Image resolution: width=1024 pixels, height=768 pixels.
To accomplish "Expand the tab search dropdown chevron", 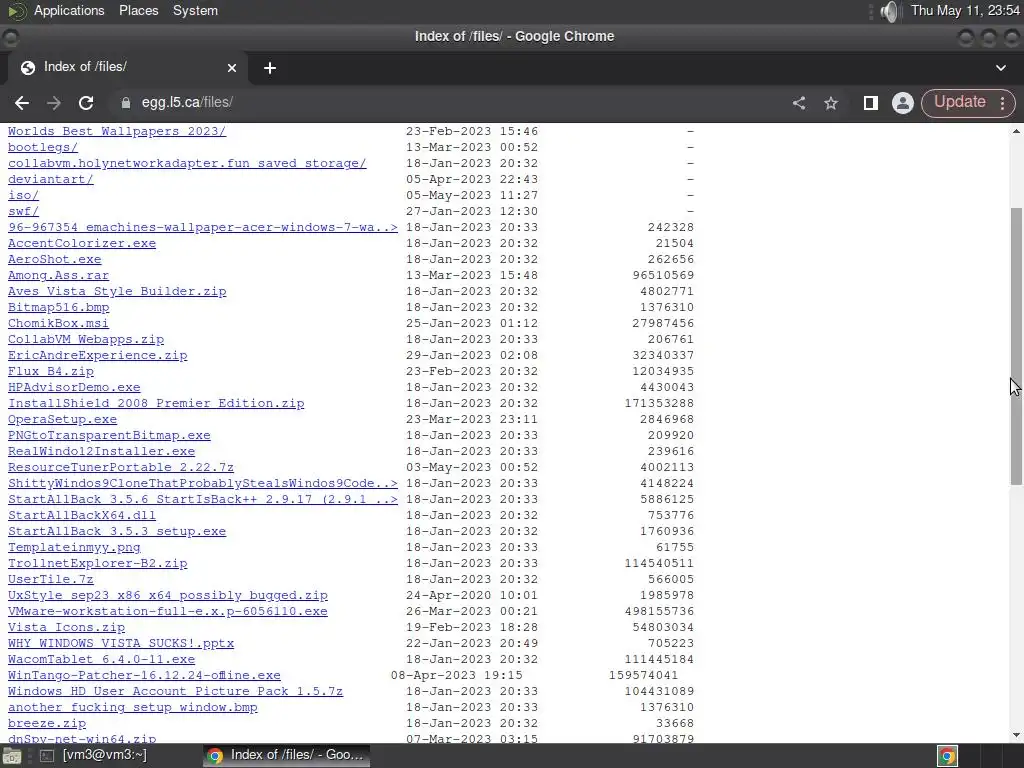I will click(x=1000, y=68).
